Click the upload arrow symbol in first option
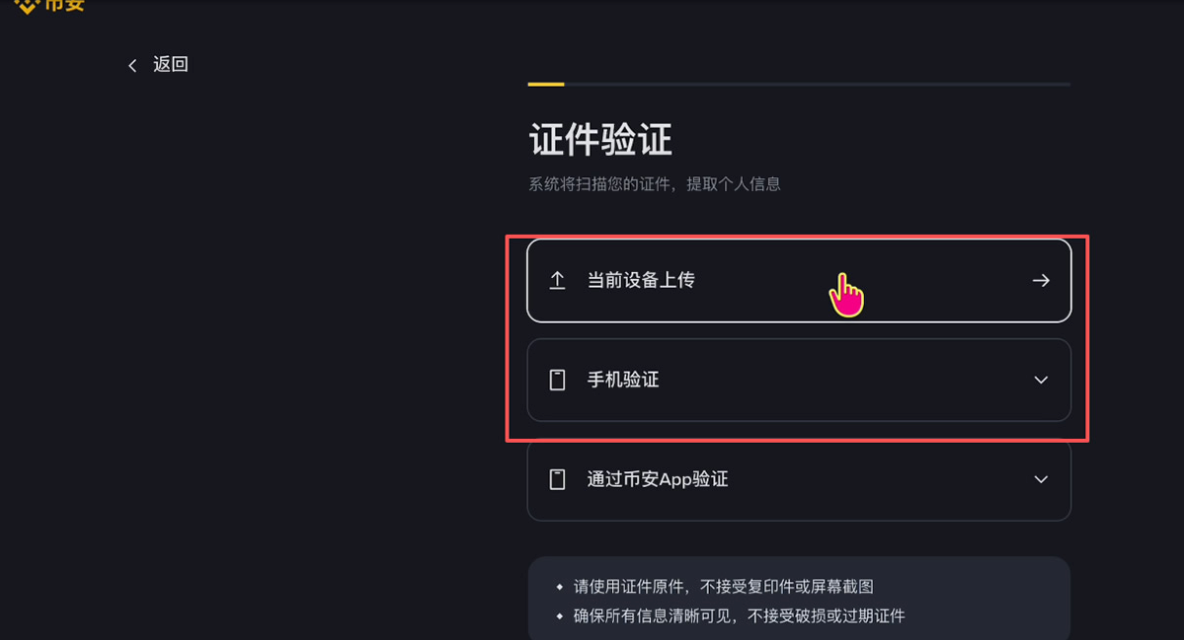Image resolution: width=1184 pixels, height=640 pixels. coord(557,280)
